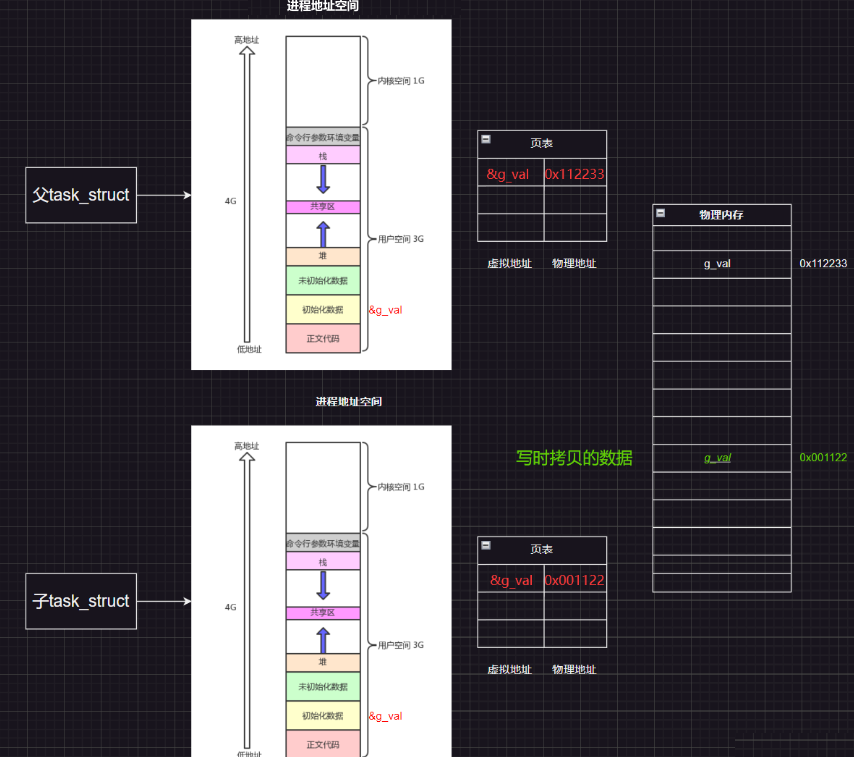This screenshot has width=854, height=757.
Task: Click the 页表 header of child page table
Action: coord(542,551)
